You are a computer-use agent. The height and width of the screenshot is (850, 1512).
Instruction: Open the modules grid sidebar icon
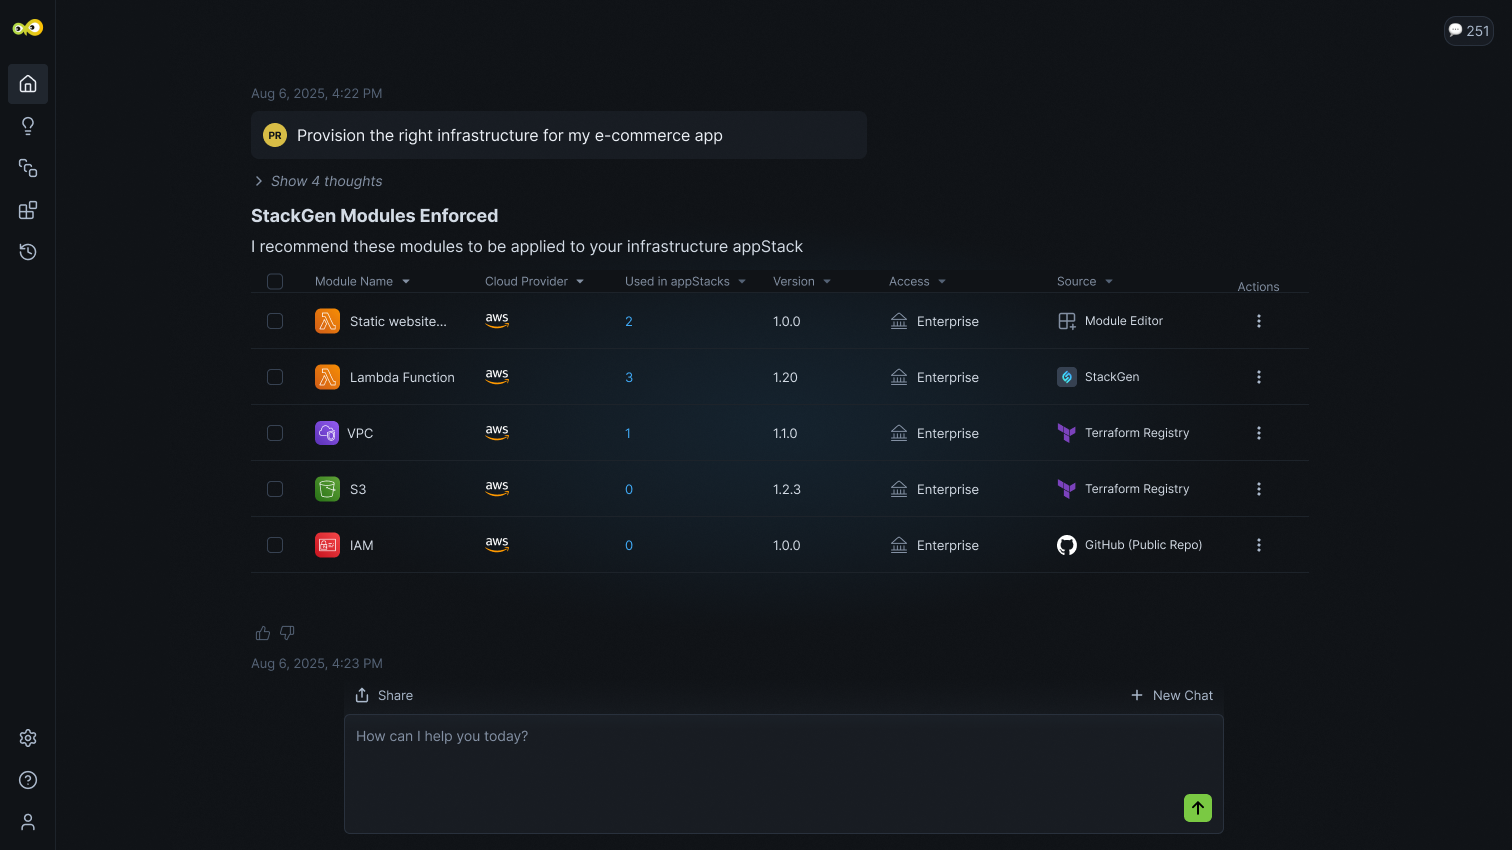click(28, 210)
